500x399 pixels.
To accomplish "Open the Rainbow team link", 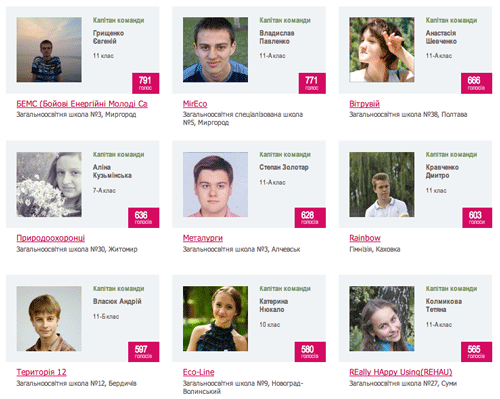I will 365,238.
